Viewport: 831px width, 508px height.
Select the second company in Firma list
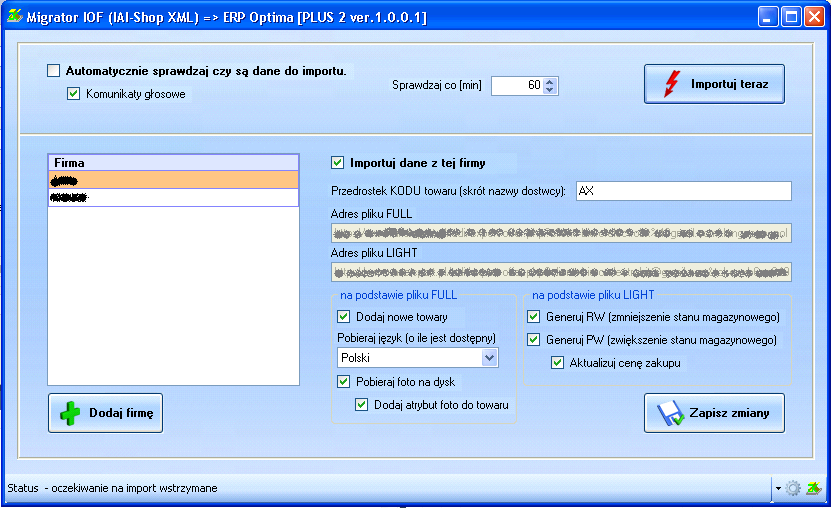click(x=173, y=198)
